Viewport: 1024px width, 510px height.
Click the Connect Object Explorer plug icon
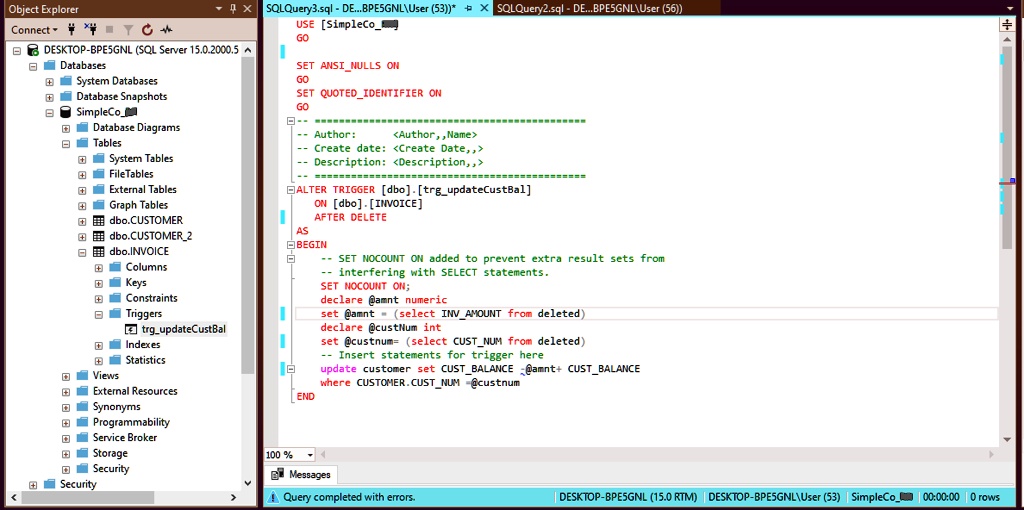(72, 30)
